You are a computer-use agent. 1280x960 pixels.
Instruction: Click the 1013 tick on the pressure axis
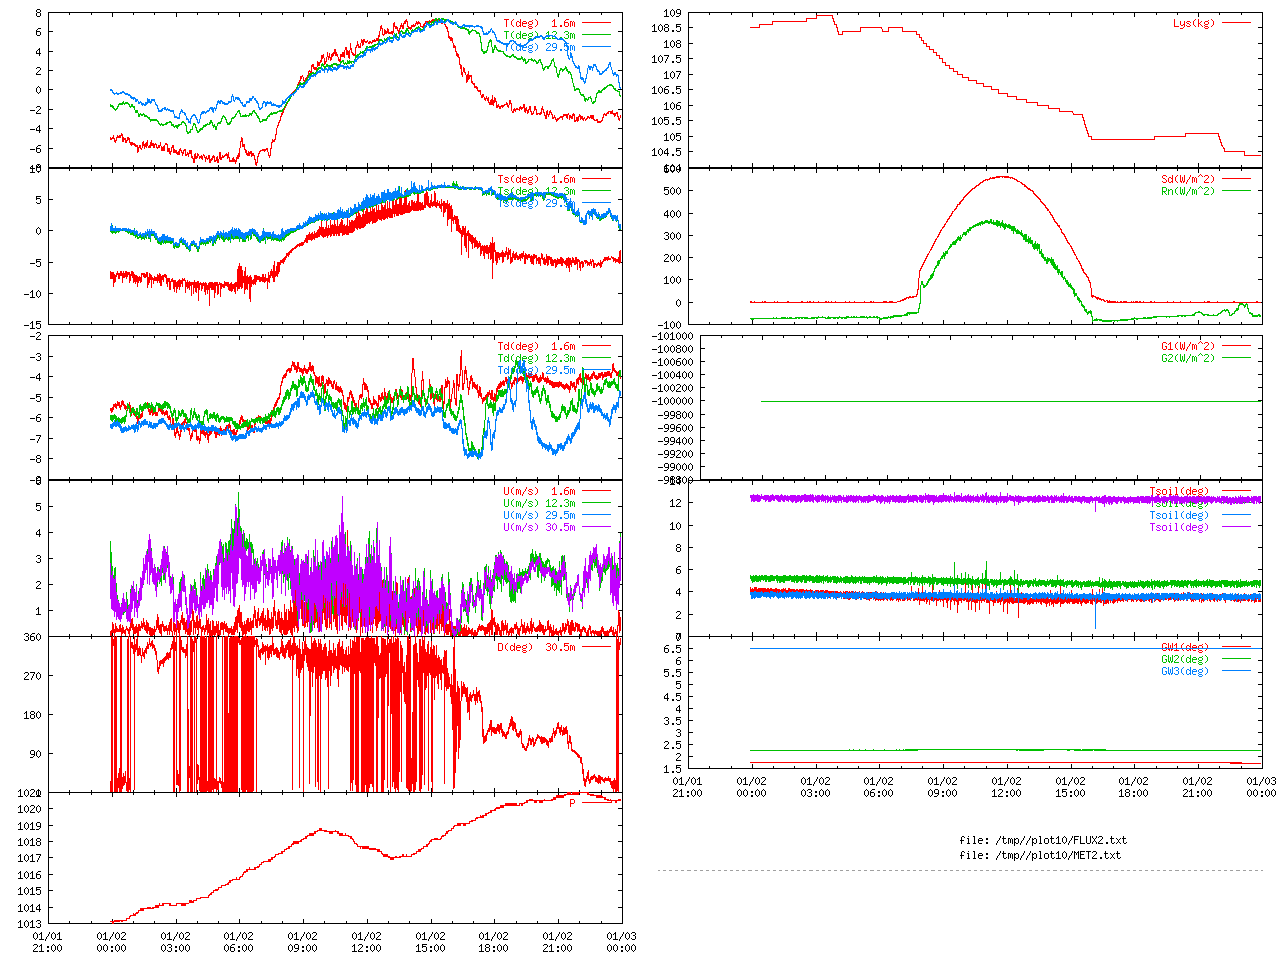coord(30,924)
